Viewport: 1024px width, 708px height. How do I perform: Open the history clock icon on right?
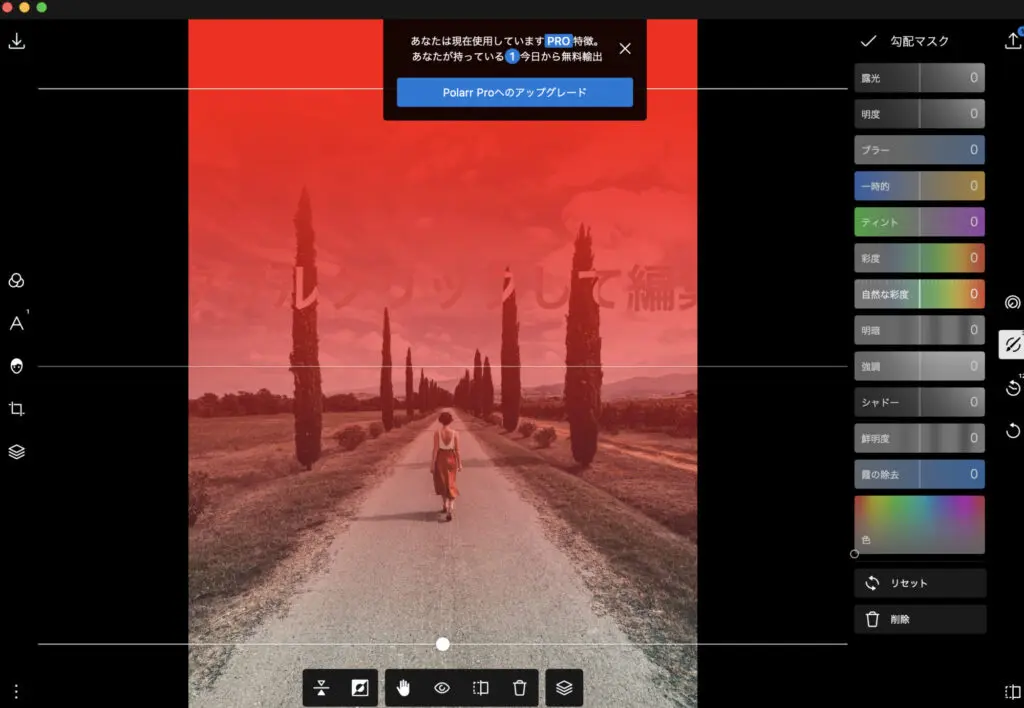click(x=1012, y=387)
